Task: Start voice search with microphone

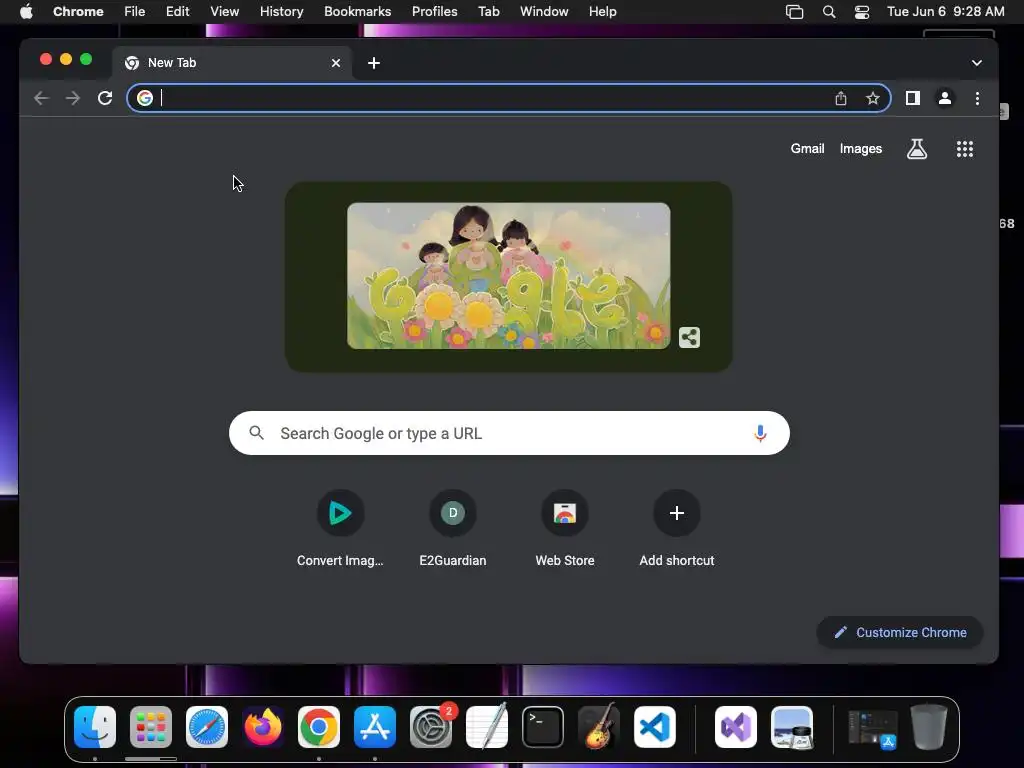Action: (760, 433)
